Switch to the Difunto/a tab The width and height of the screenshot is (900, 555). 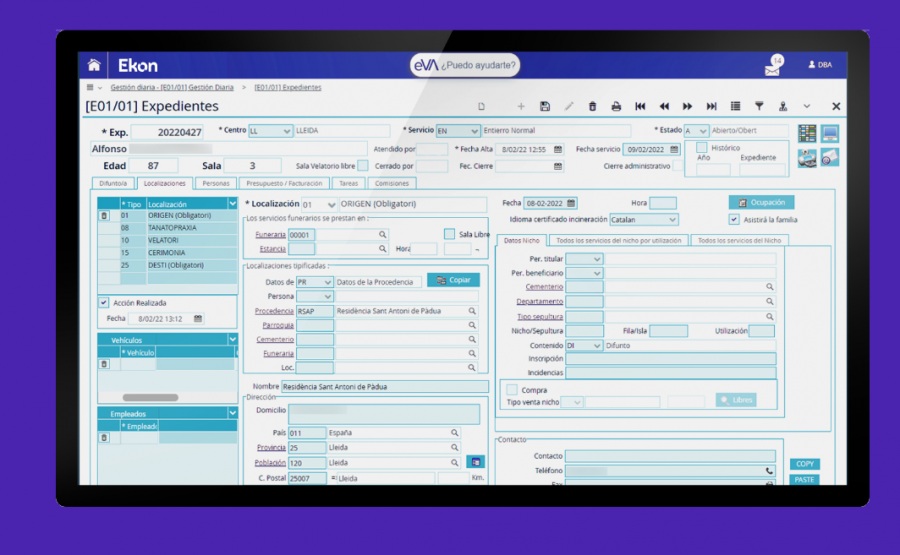(x=113, y=184)
